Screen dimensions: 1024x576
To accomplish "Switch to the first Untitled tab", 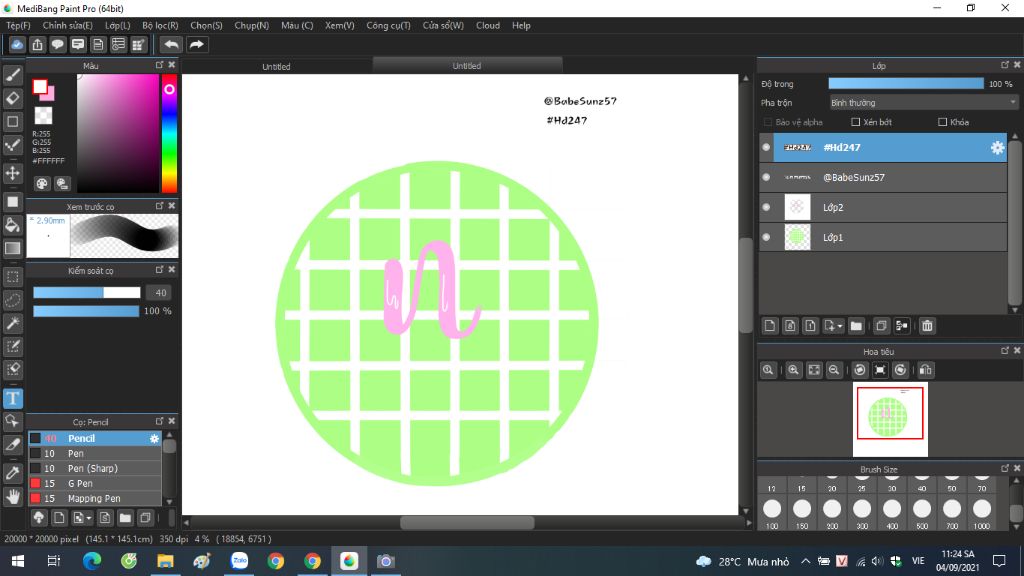I will [x=276, y=66].
